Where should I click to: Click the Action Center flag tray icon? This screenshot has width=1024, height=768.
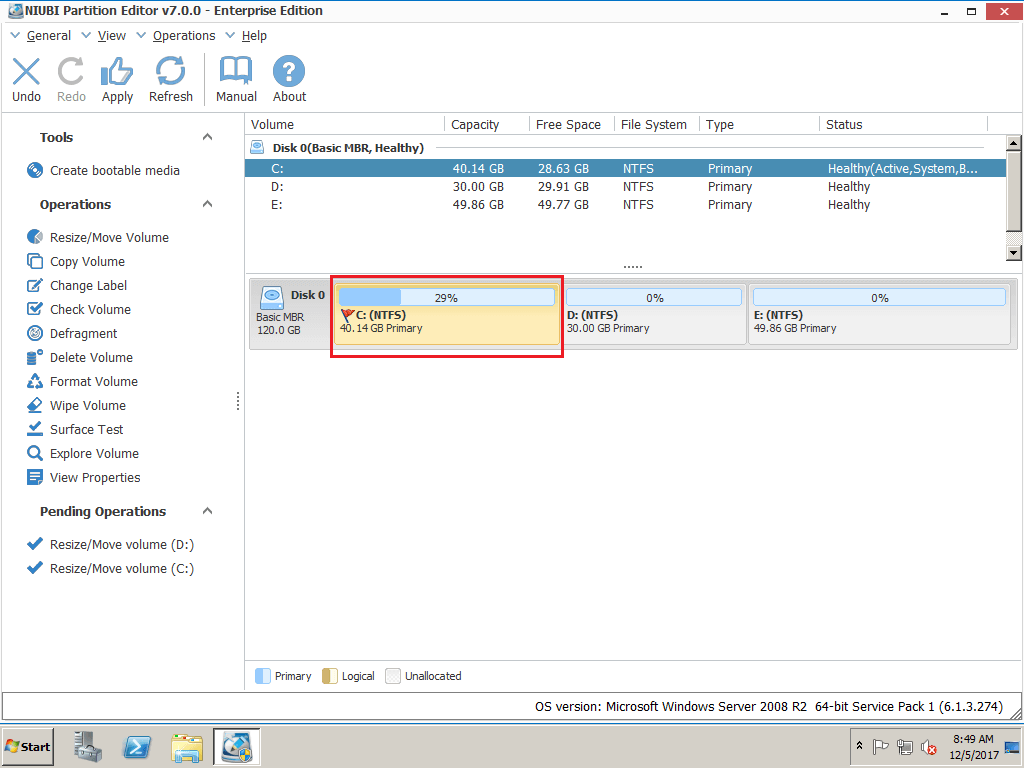tap(880, 746)
